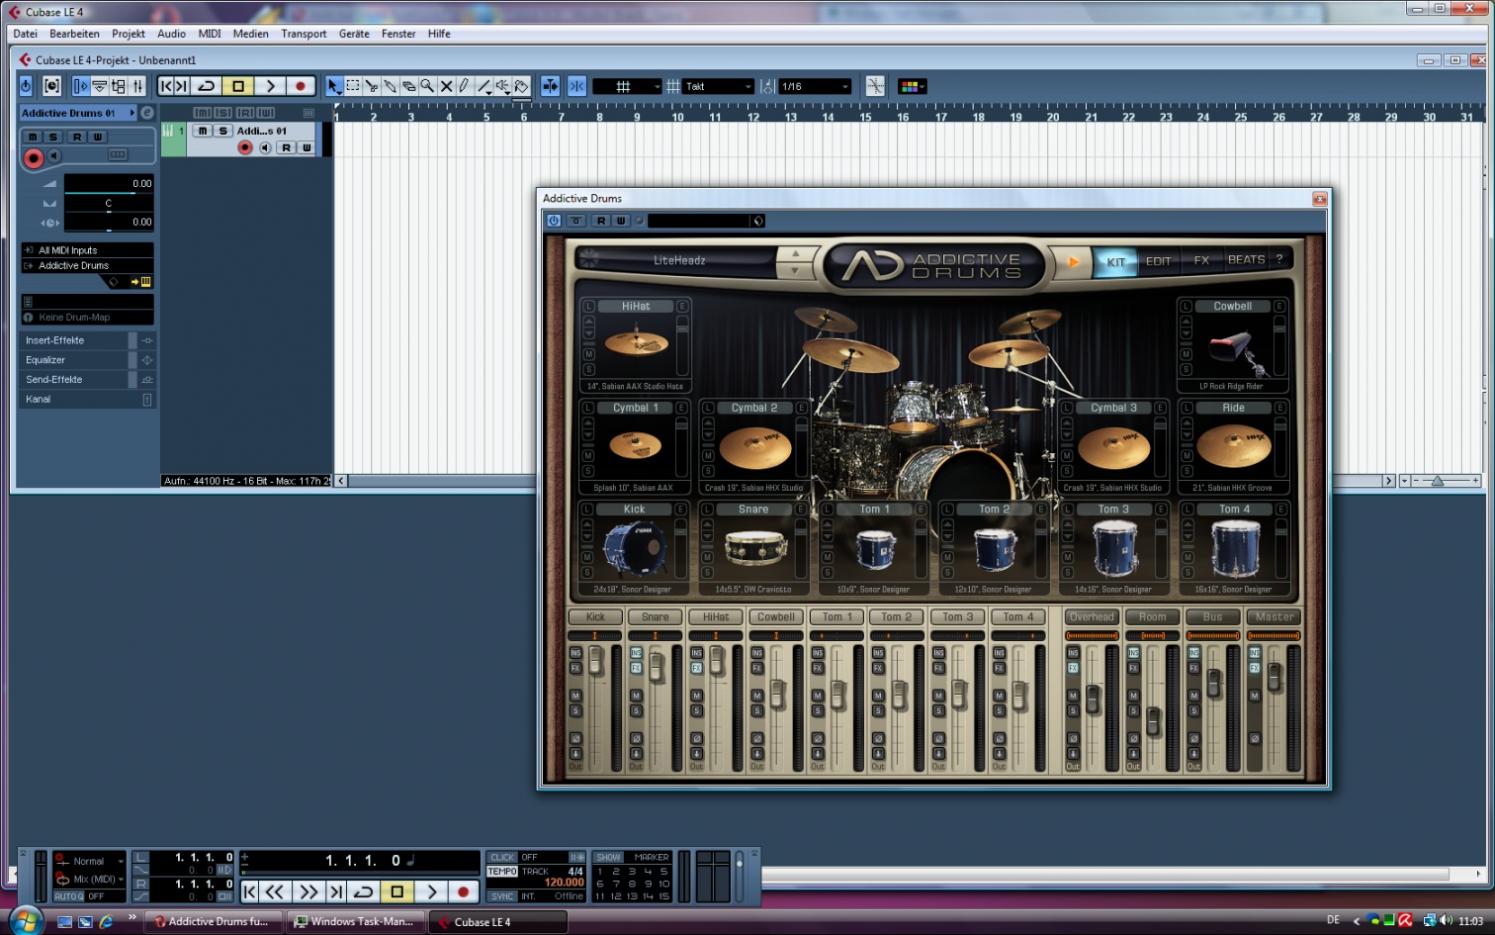Viewport: 1495px width, 935px height.
Task: Open the Takt grid type dropdown
Action: tap(718, 86)
